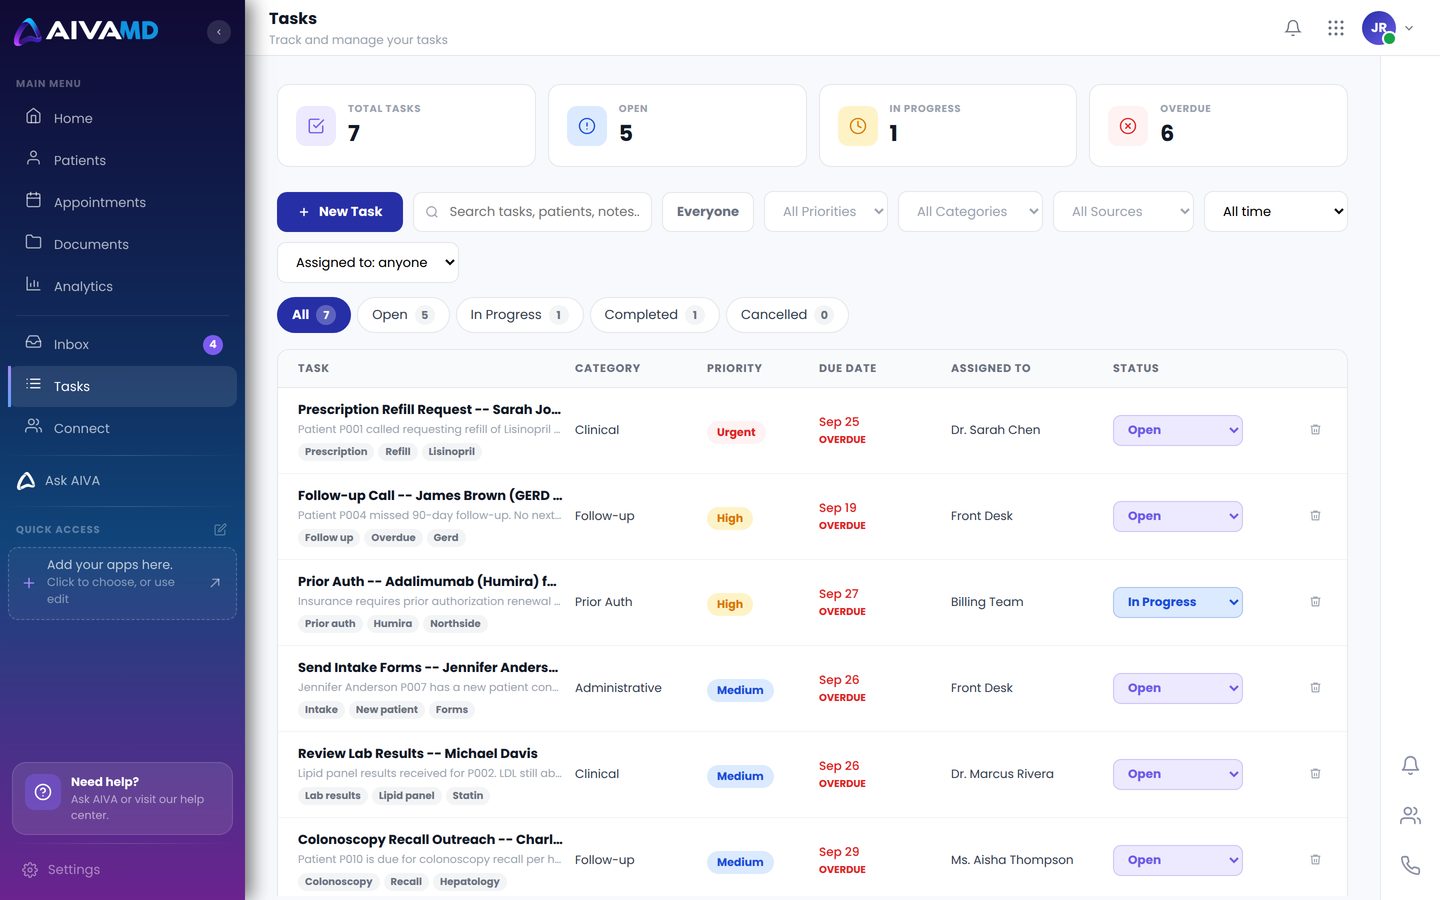
Task: Delete the Review Lab Results task
Action: (1315, 774)
